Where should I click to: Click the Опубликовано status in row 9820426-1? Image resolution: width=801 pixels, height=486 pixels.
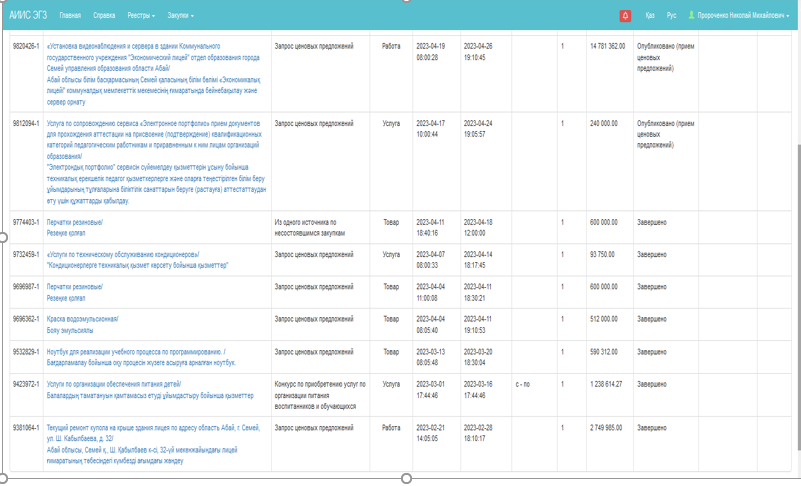tap(666, 57)
